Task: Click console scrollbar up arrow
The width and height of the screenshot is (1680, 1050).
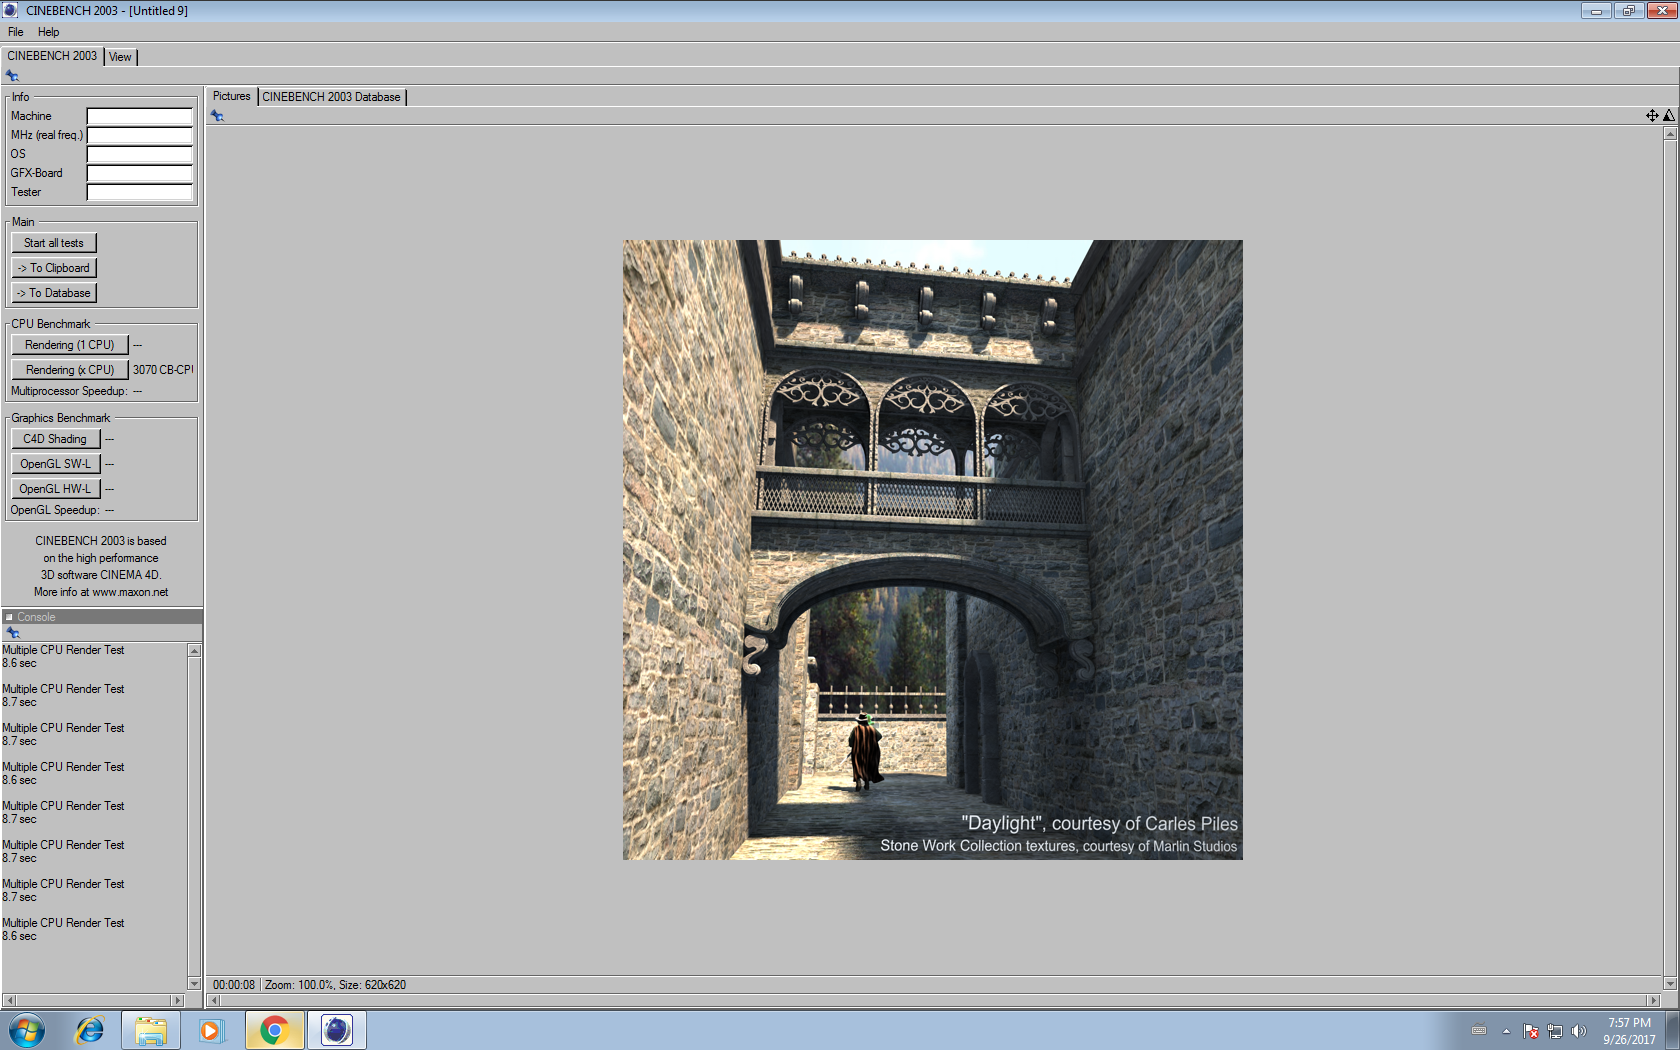Action: pos(195,651)
